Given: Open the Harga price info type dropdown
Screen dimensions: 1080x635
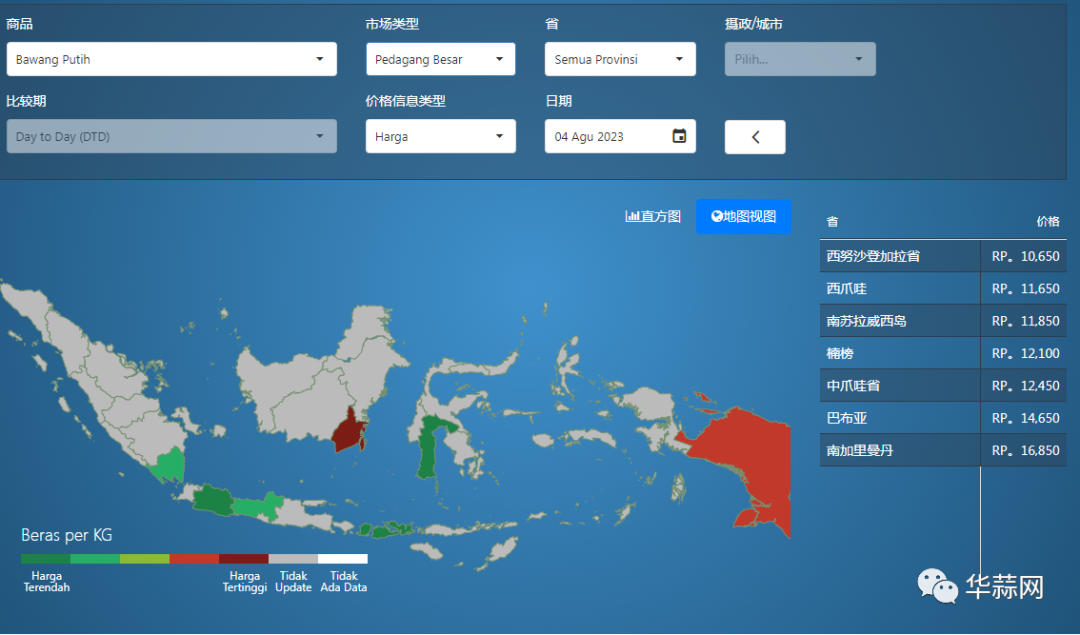Looking at the screenshot, I should 440,136.
